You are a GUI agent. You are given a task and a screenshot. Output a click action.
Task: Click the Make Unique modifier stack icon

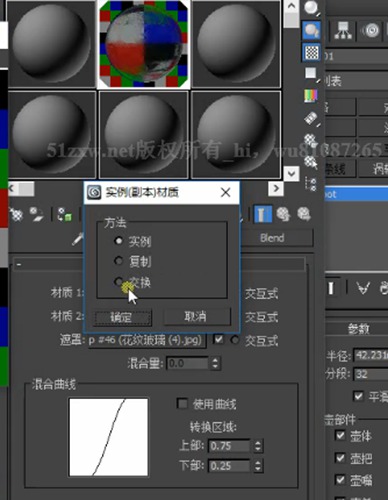(363, 287)
